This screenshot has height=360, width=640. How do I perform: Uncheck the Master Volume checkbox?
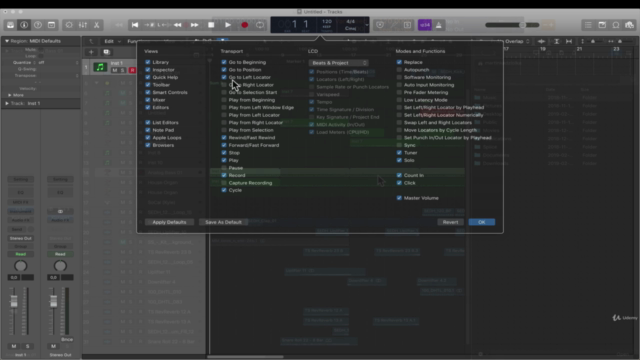[x=399, y=198]
